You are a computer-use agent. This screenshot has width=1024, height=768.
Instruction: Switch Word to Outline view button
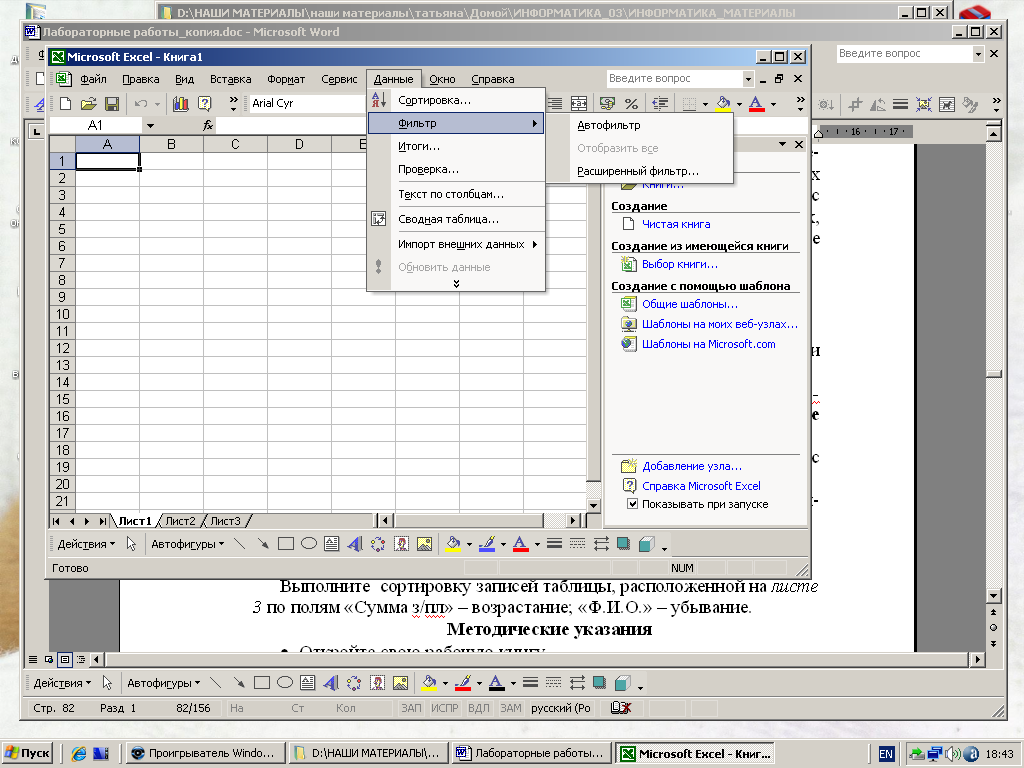click(x=80, y=660)
